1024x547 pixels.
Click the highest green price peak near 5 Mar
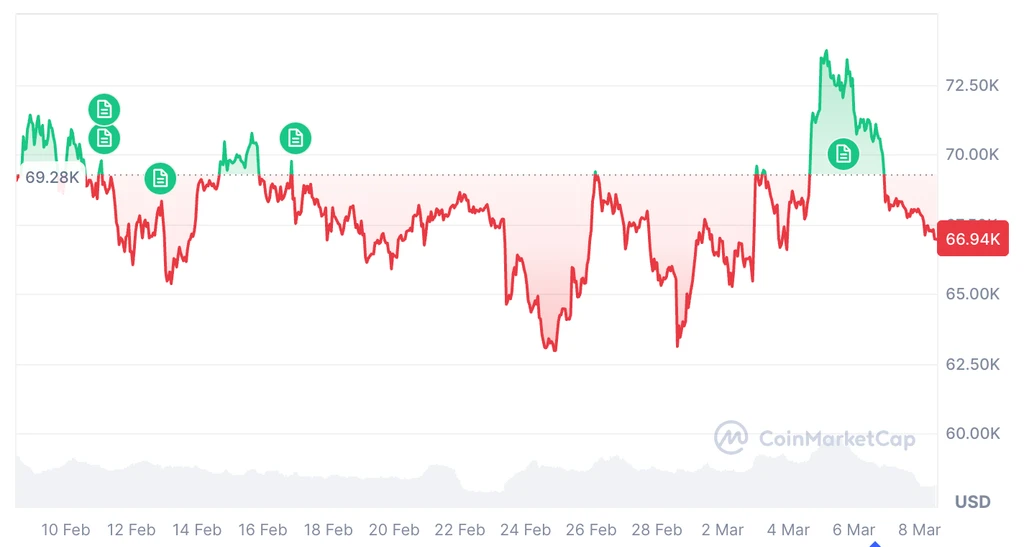[x=826, y=51]
